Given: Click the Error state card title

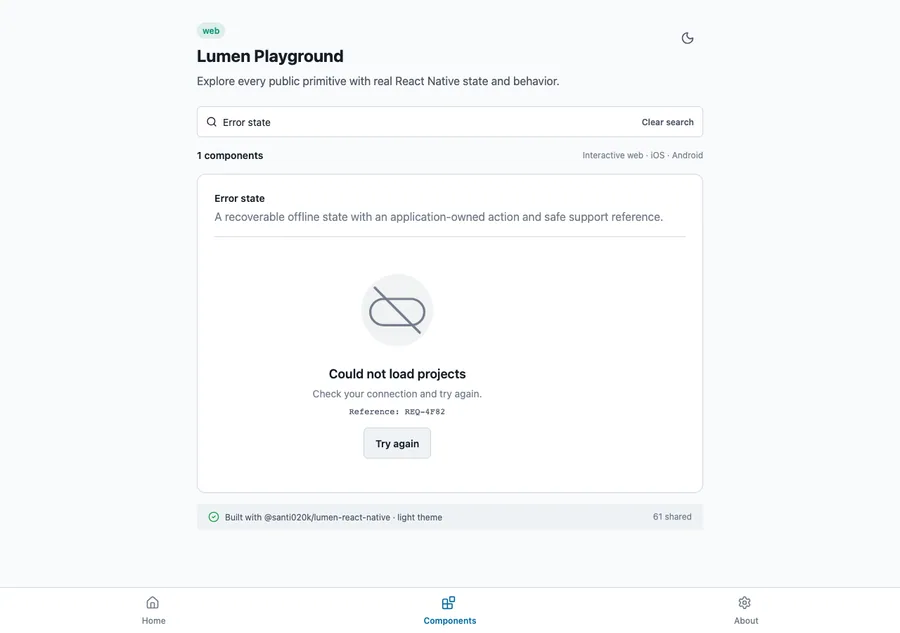Looking at the screenshot, I should 239,199.
